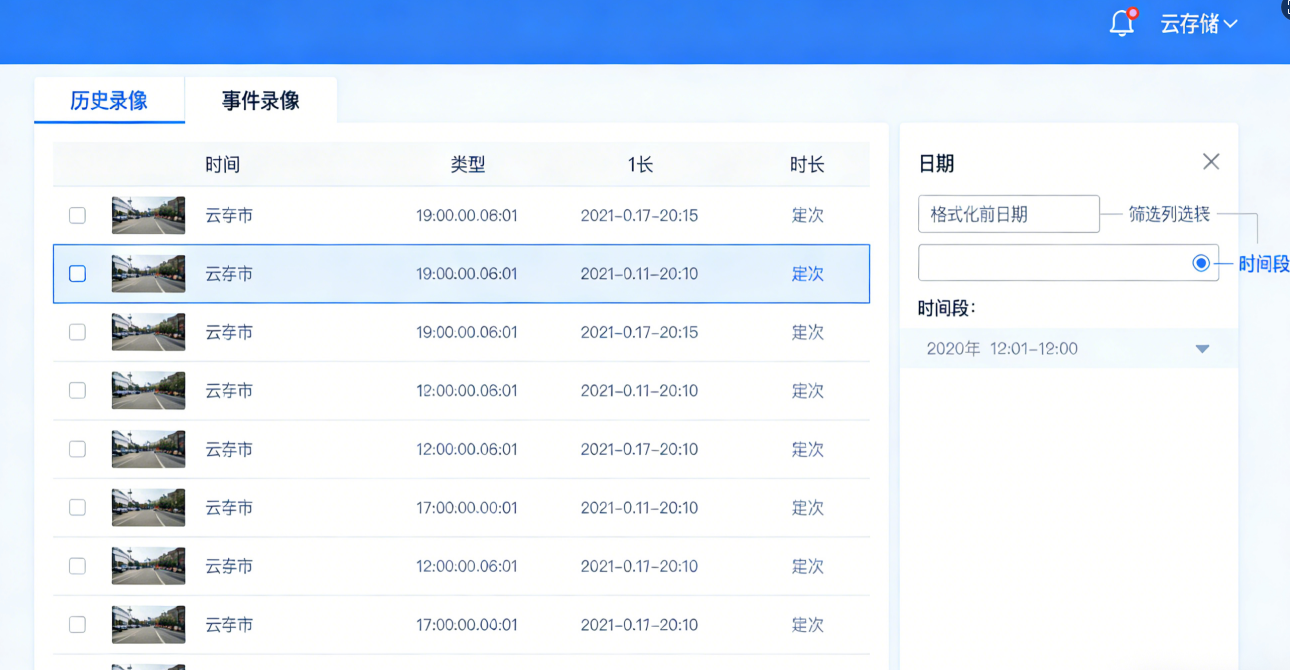This screenshot has height=670, width=1290.
Task: Check the checkbox of the highlighted recording row
Action: 77,273
